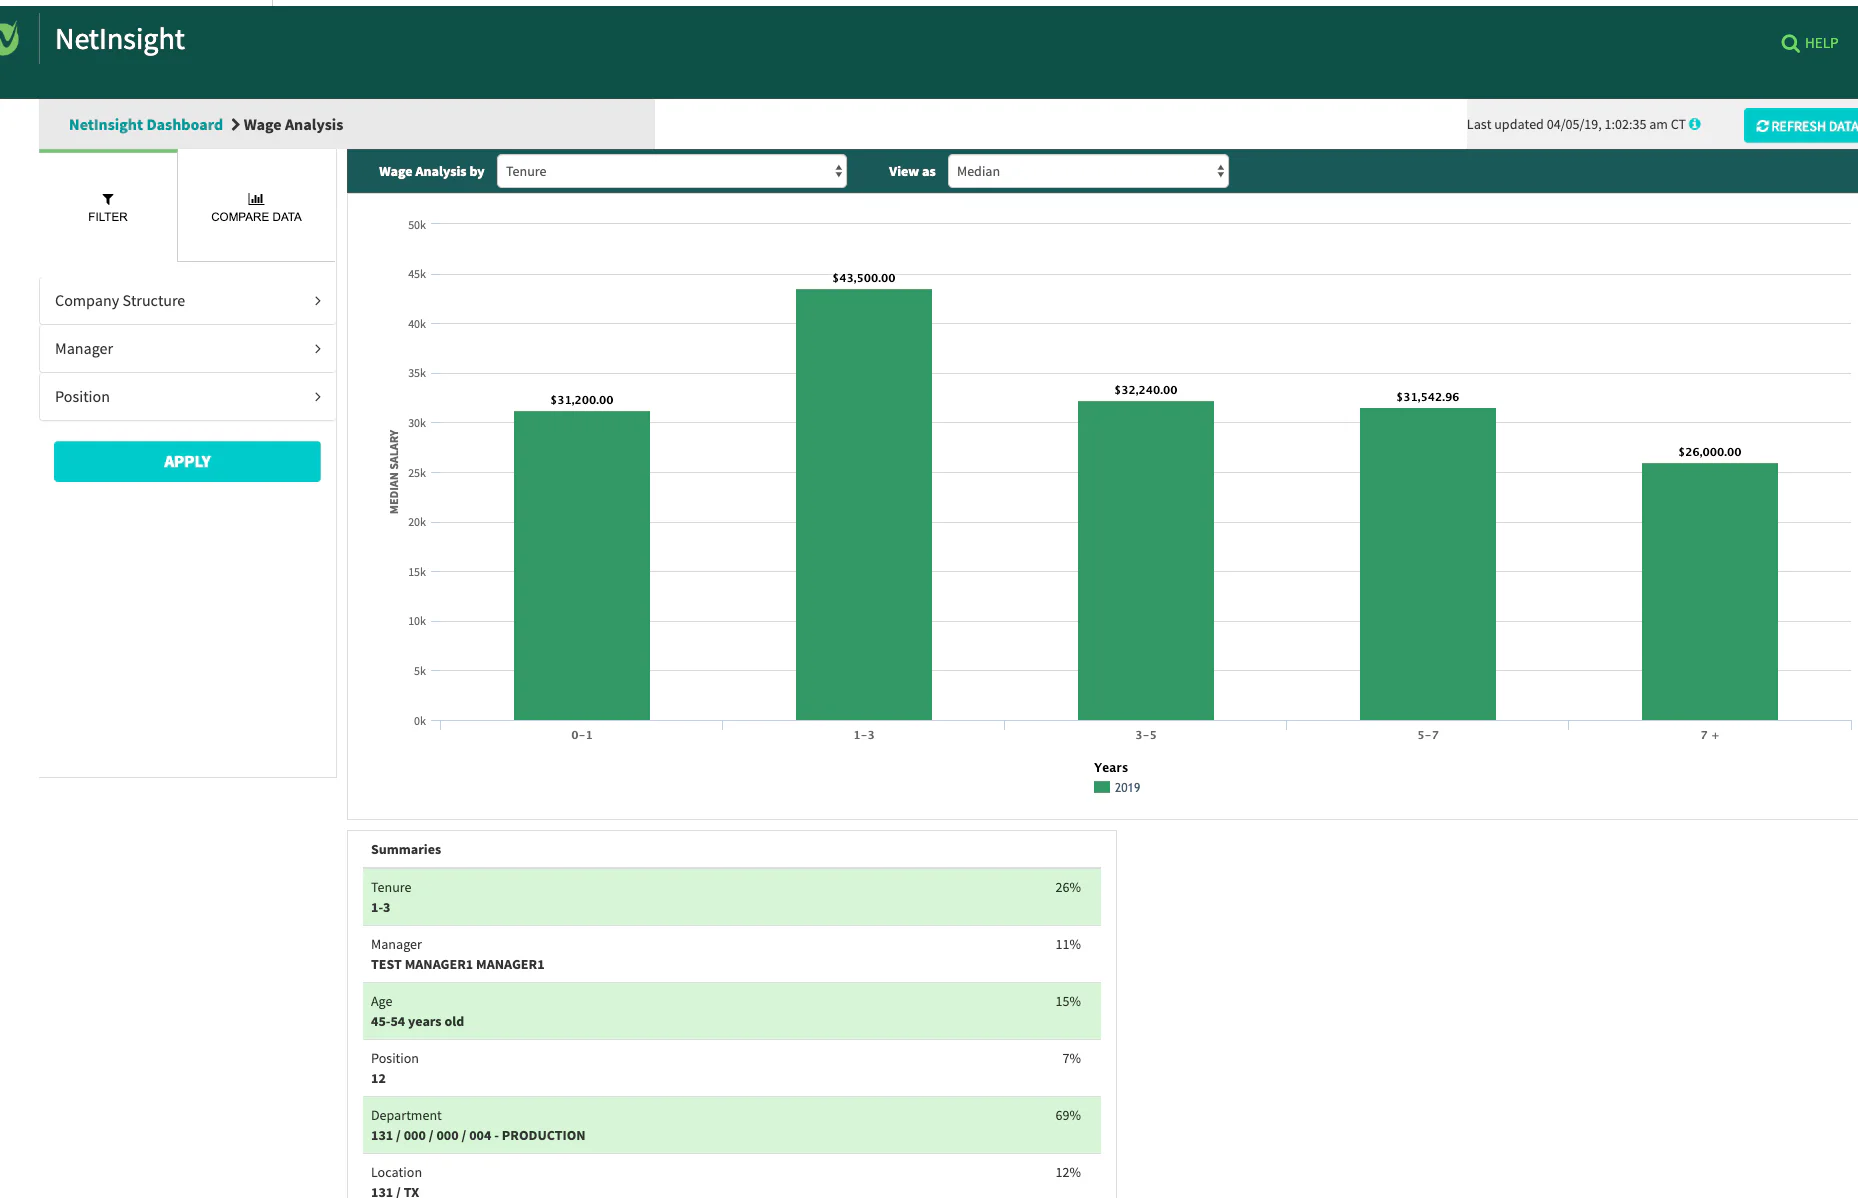This screenshot has height=1198, width=1858.
Task: Click the $26,000.00 bar label
Action: (x=1710, y=452)
